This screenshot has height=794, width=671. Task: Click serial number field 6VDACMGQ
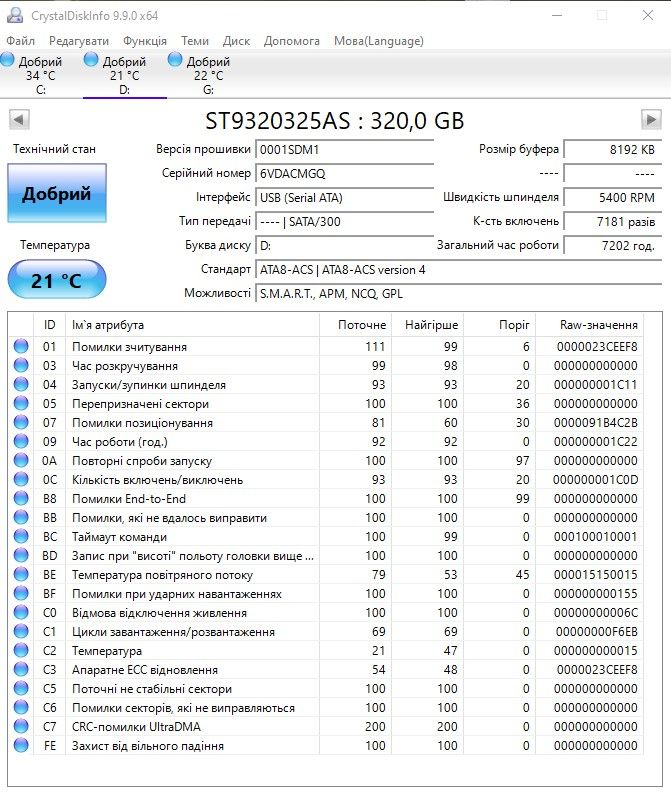[345, 174]
